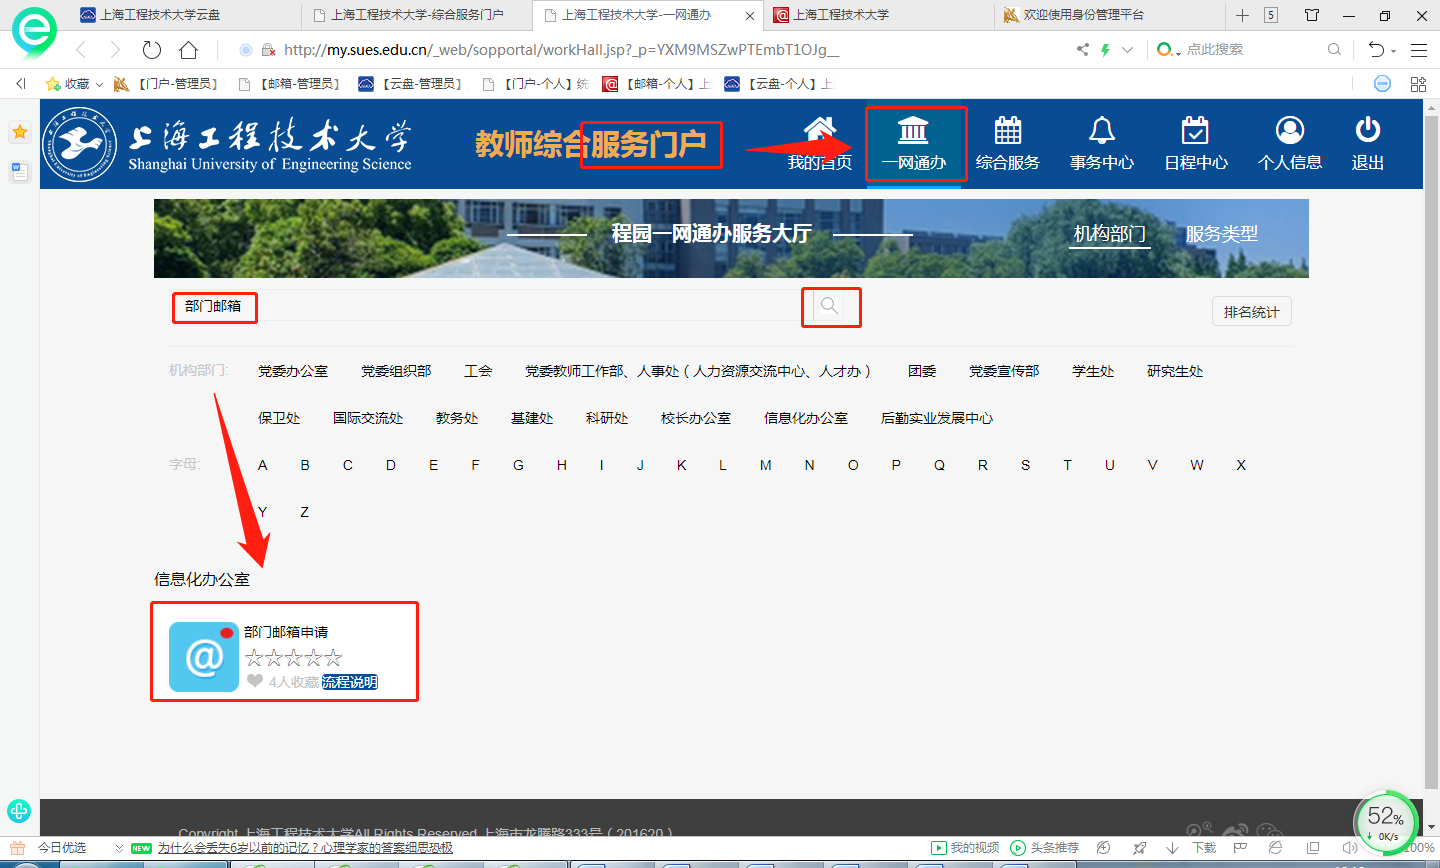Screen dimensions: 1440x868
Task: Select the 机构部门 view tab
Action: click(x=1110, y=234)
